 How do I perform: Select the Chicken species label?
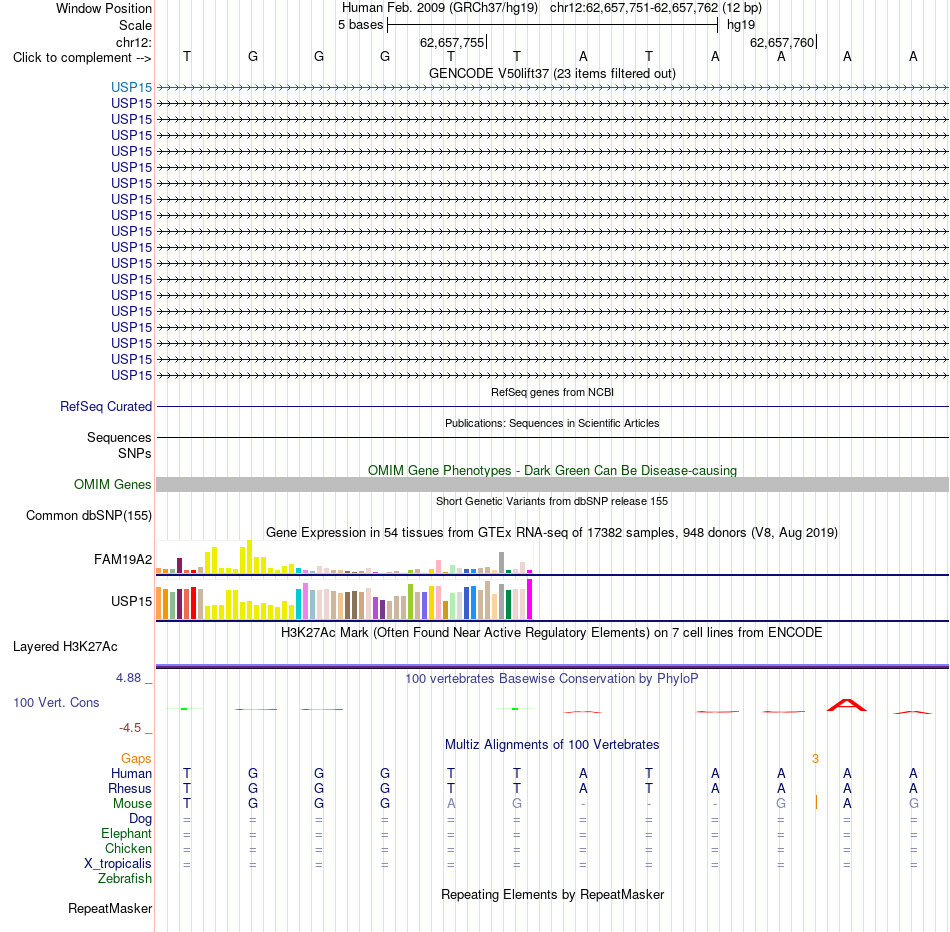[x=128, y=848]
